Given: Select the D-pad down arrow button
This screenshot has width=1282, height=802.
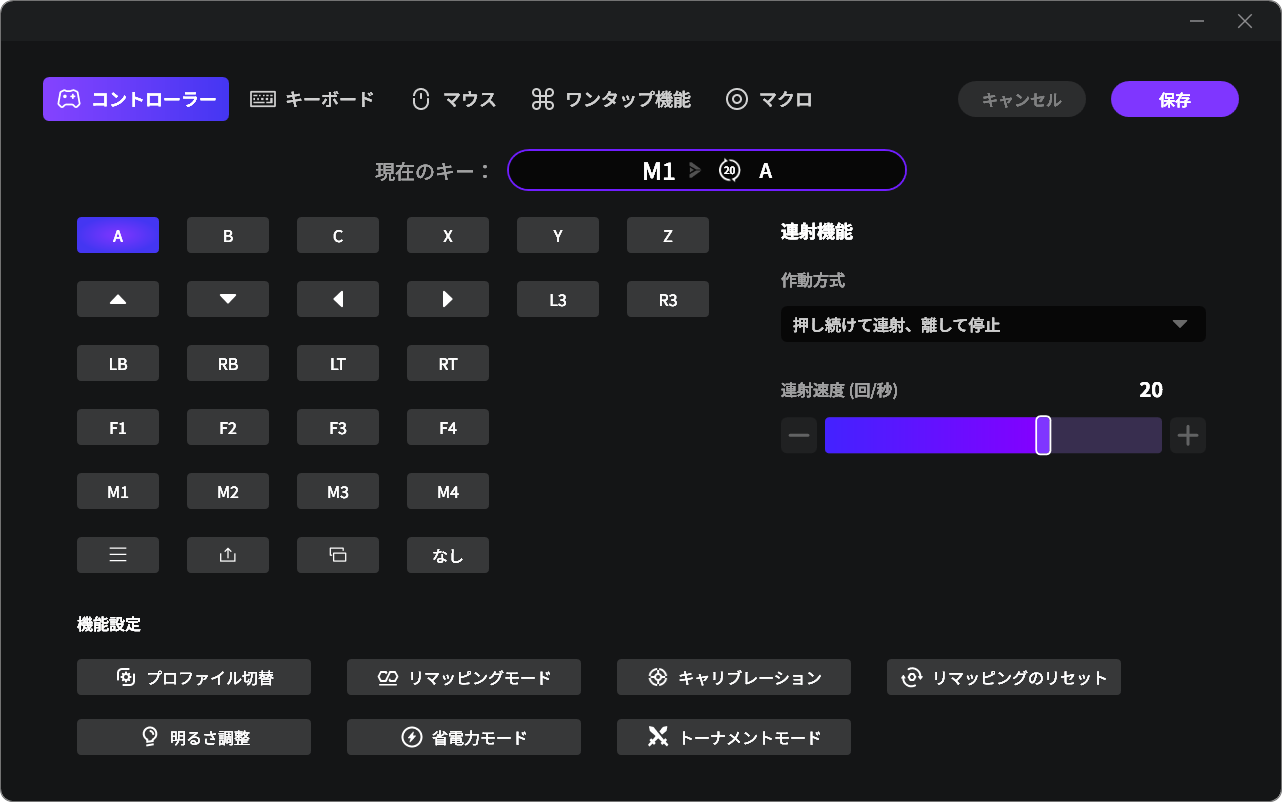Looking at the screenshot, I should coord(228,299).
